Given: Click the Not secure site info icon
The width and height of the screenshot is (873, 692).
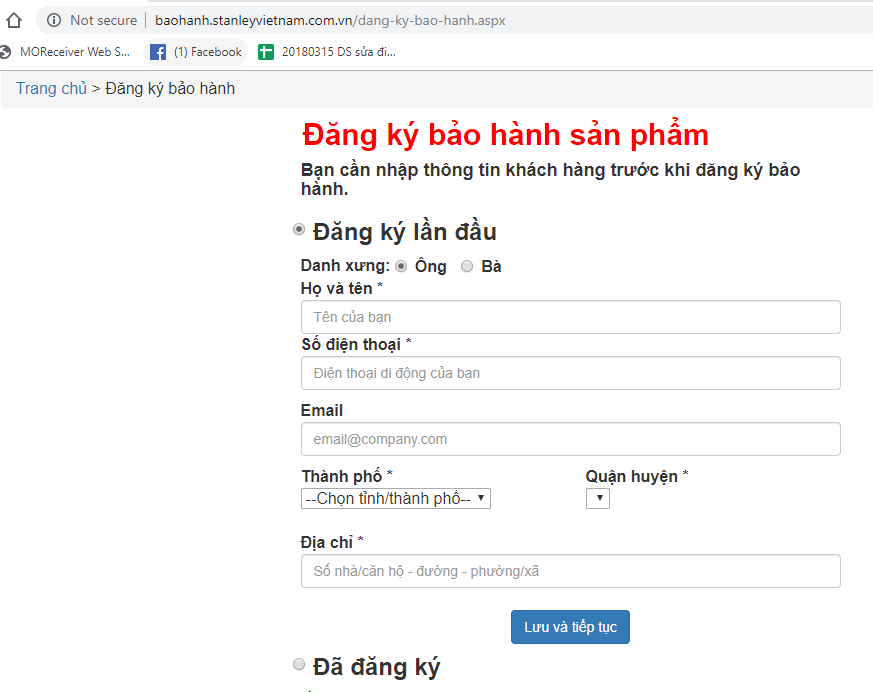Looking at the screenshot, I should pos(54,20).
